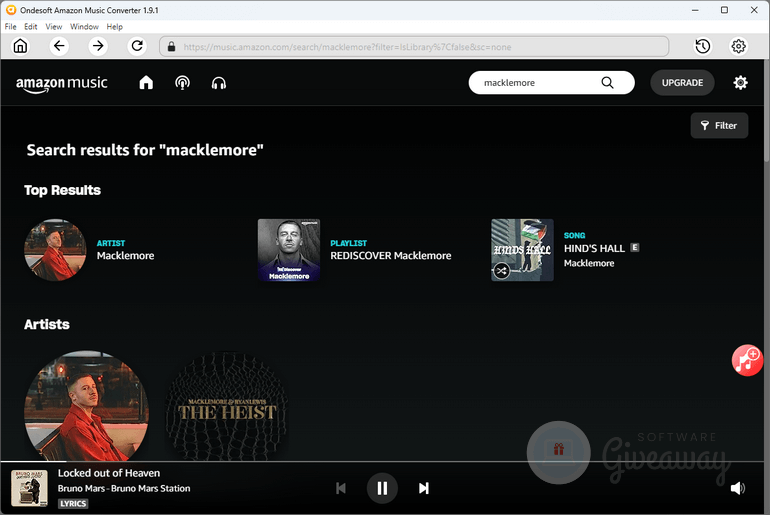Click the UPGRADE button
770x515 pixels.
[x=682, y=82]
